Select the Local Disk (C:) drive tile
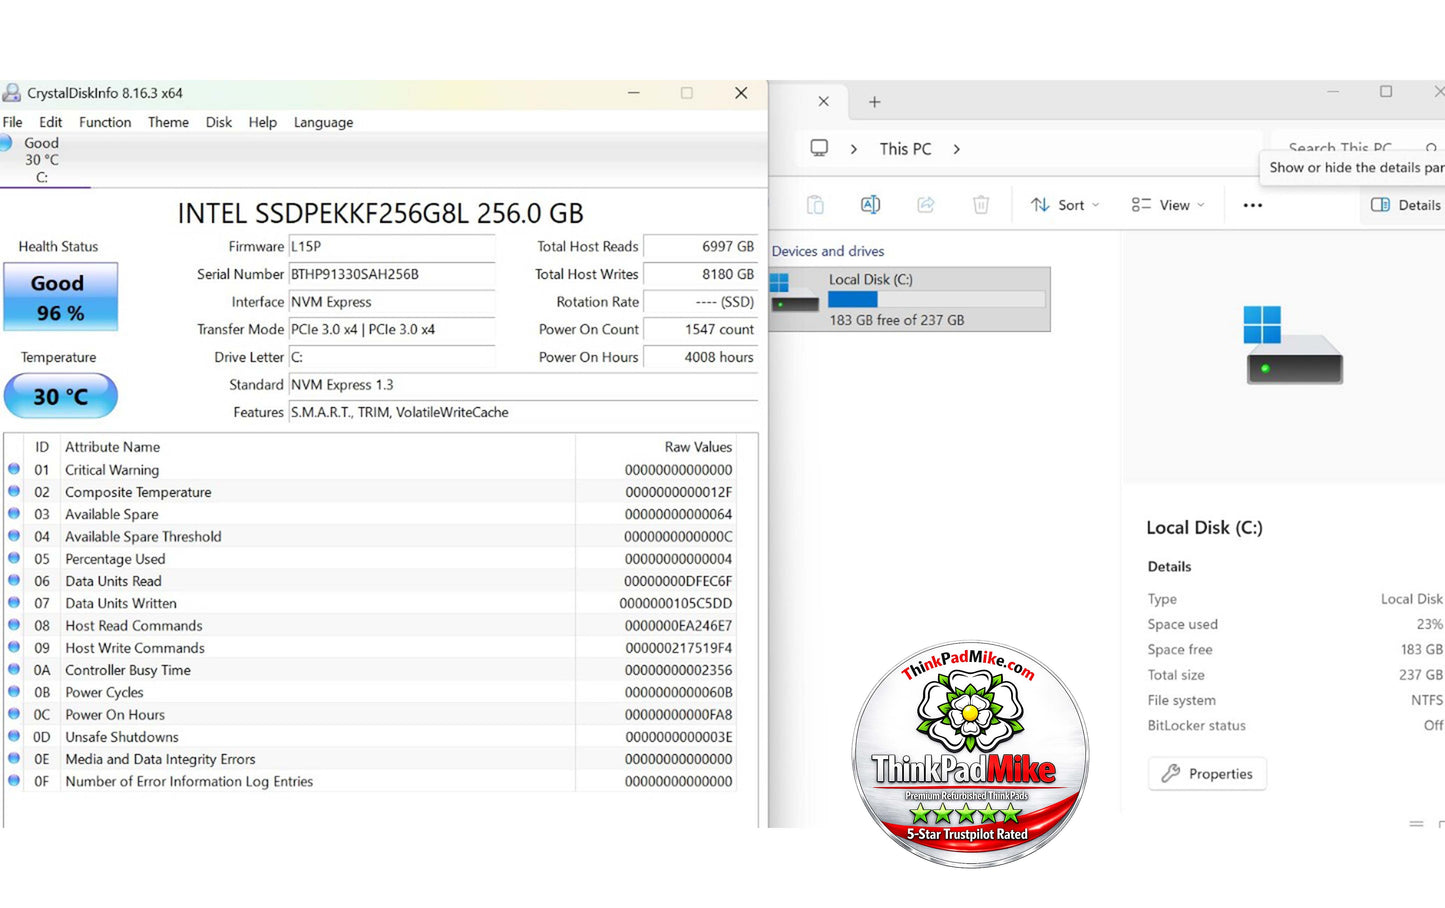This screenshot has height=908, width=1445. 909,299
